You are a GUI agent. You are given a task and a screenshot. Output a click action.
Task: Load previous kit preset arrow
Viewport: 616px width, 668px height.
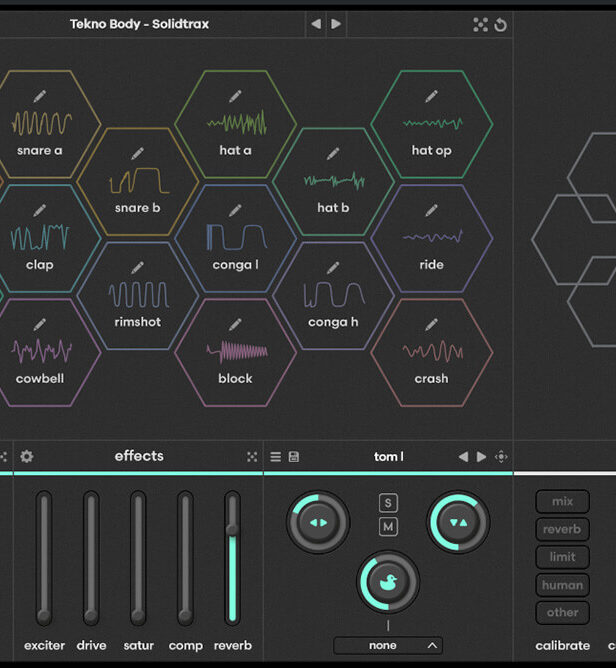pyautogui.click(x=316, y=24)
